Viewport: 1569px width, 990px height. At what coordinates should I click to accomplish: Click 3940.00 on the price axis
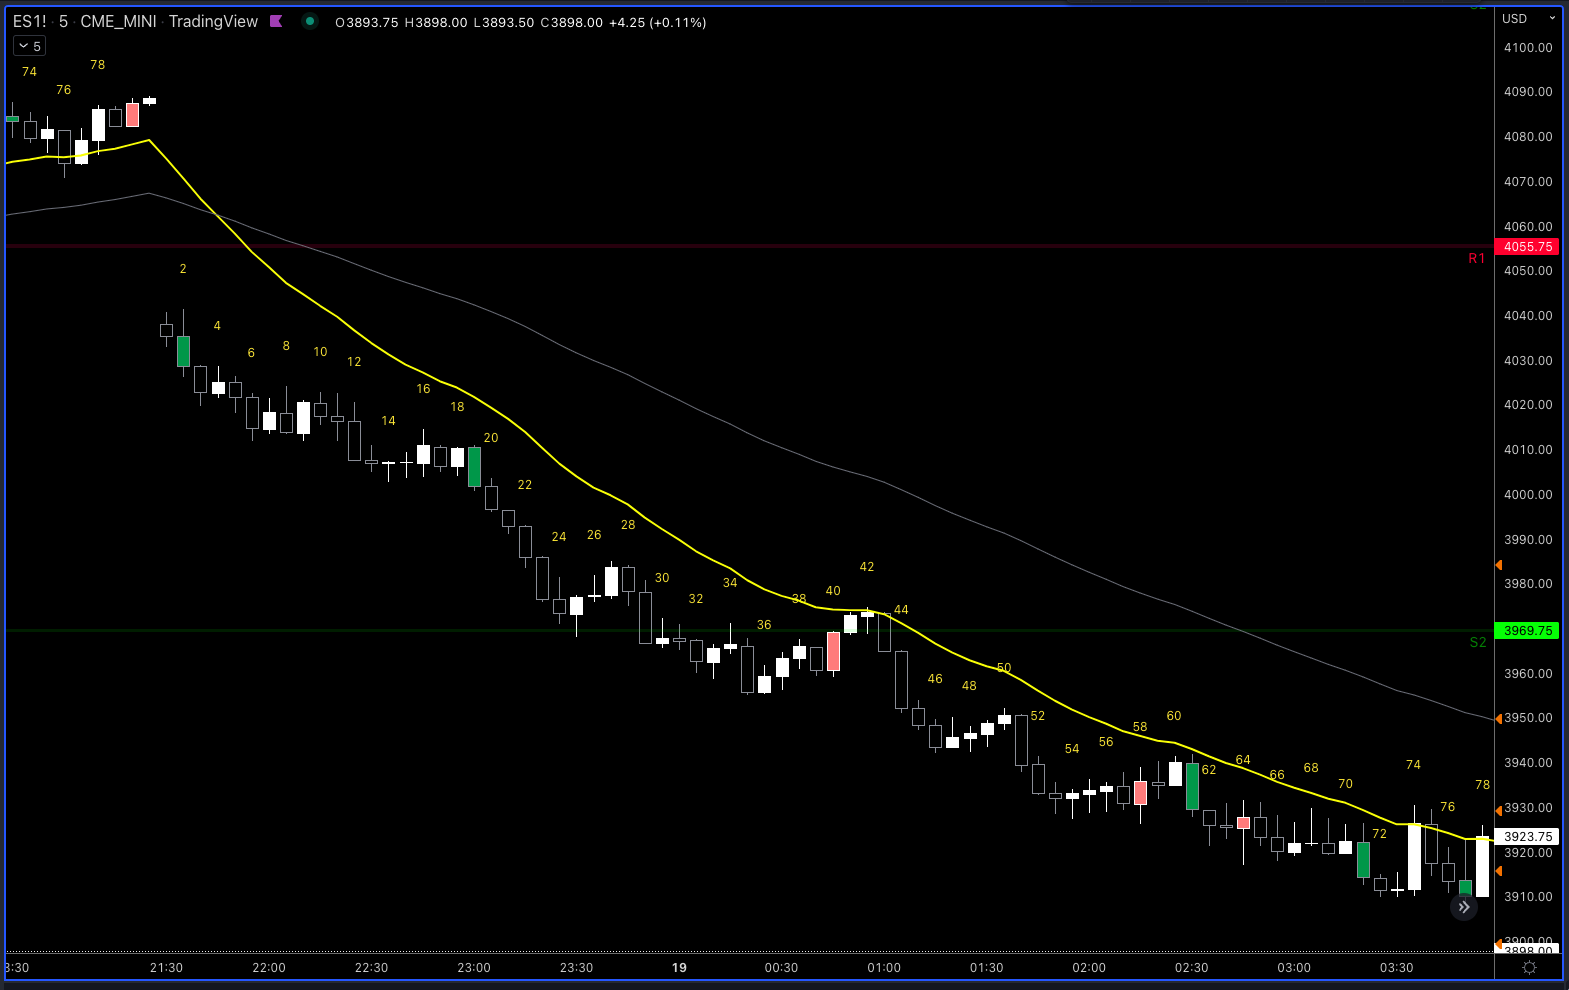coord(1528,763)
